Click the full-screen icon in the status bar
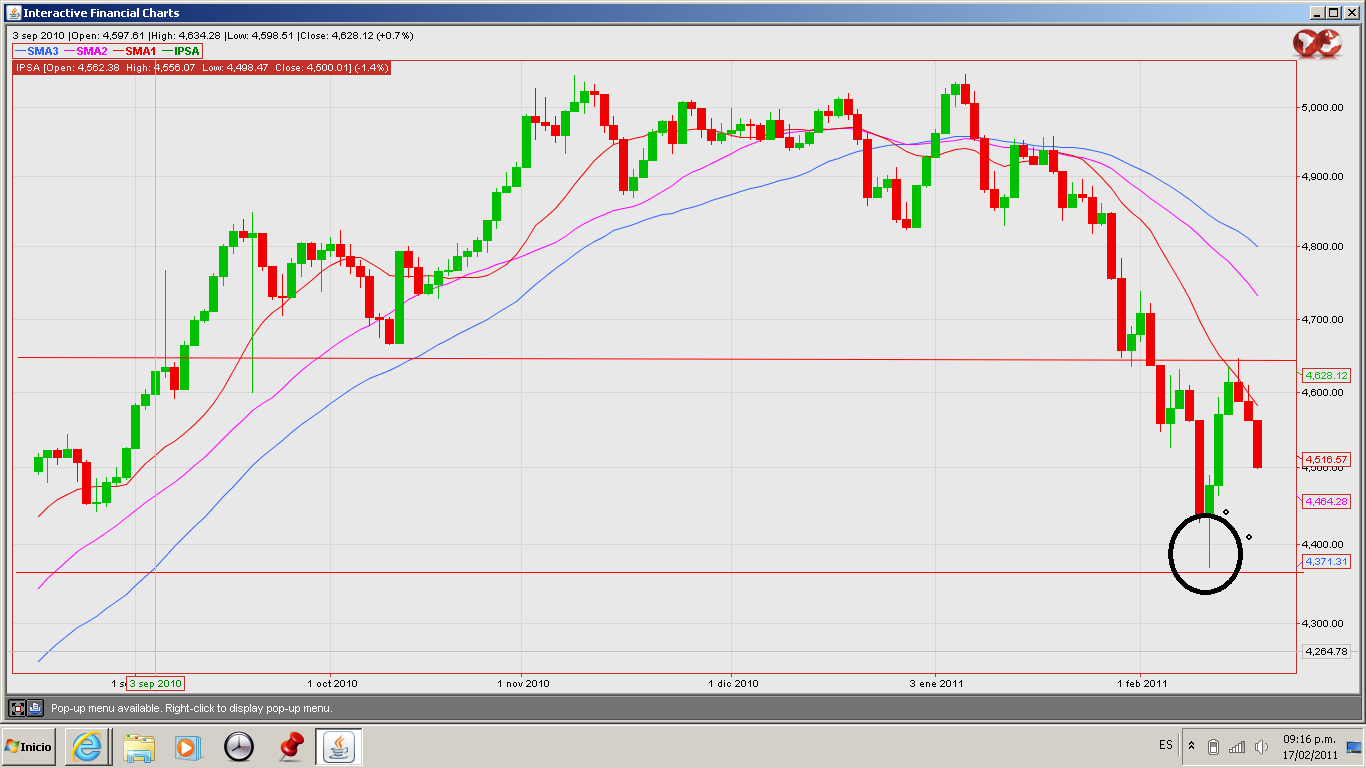The image size is (1366, 768). 17,708
